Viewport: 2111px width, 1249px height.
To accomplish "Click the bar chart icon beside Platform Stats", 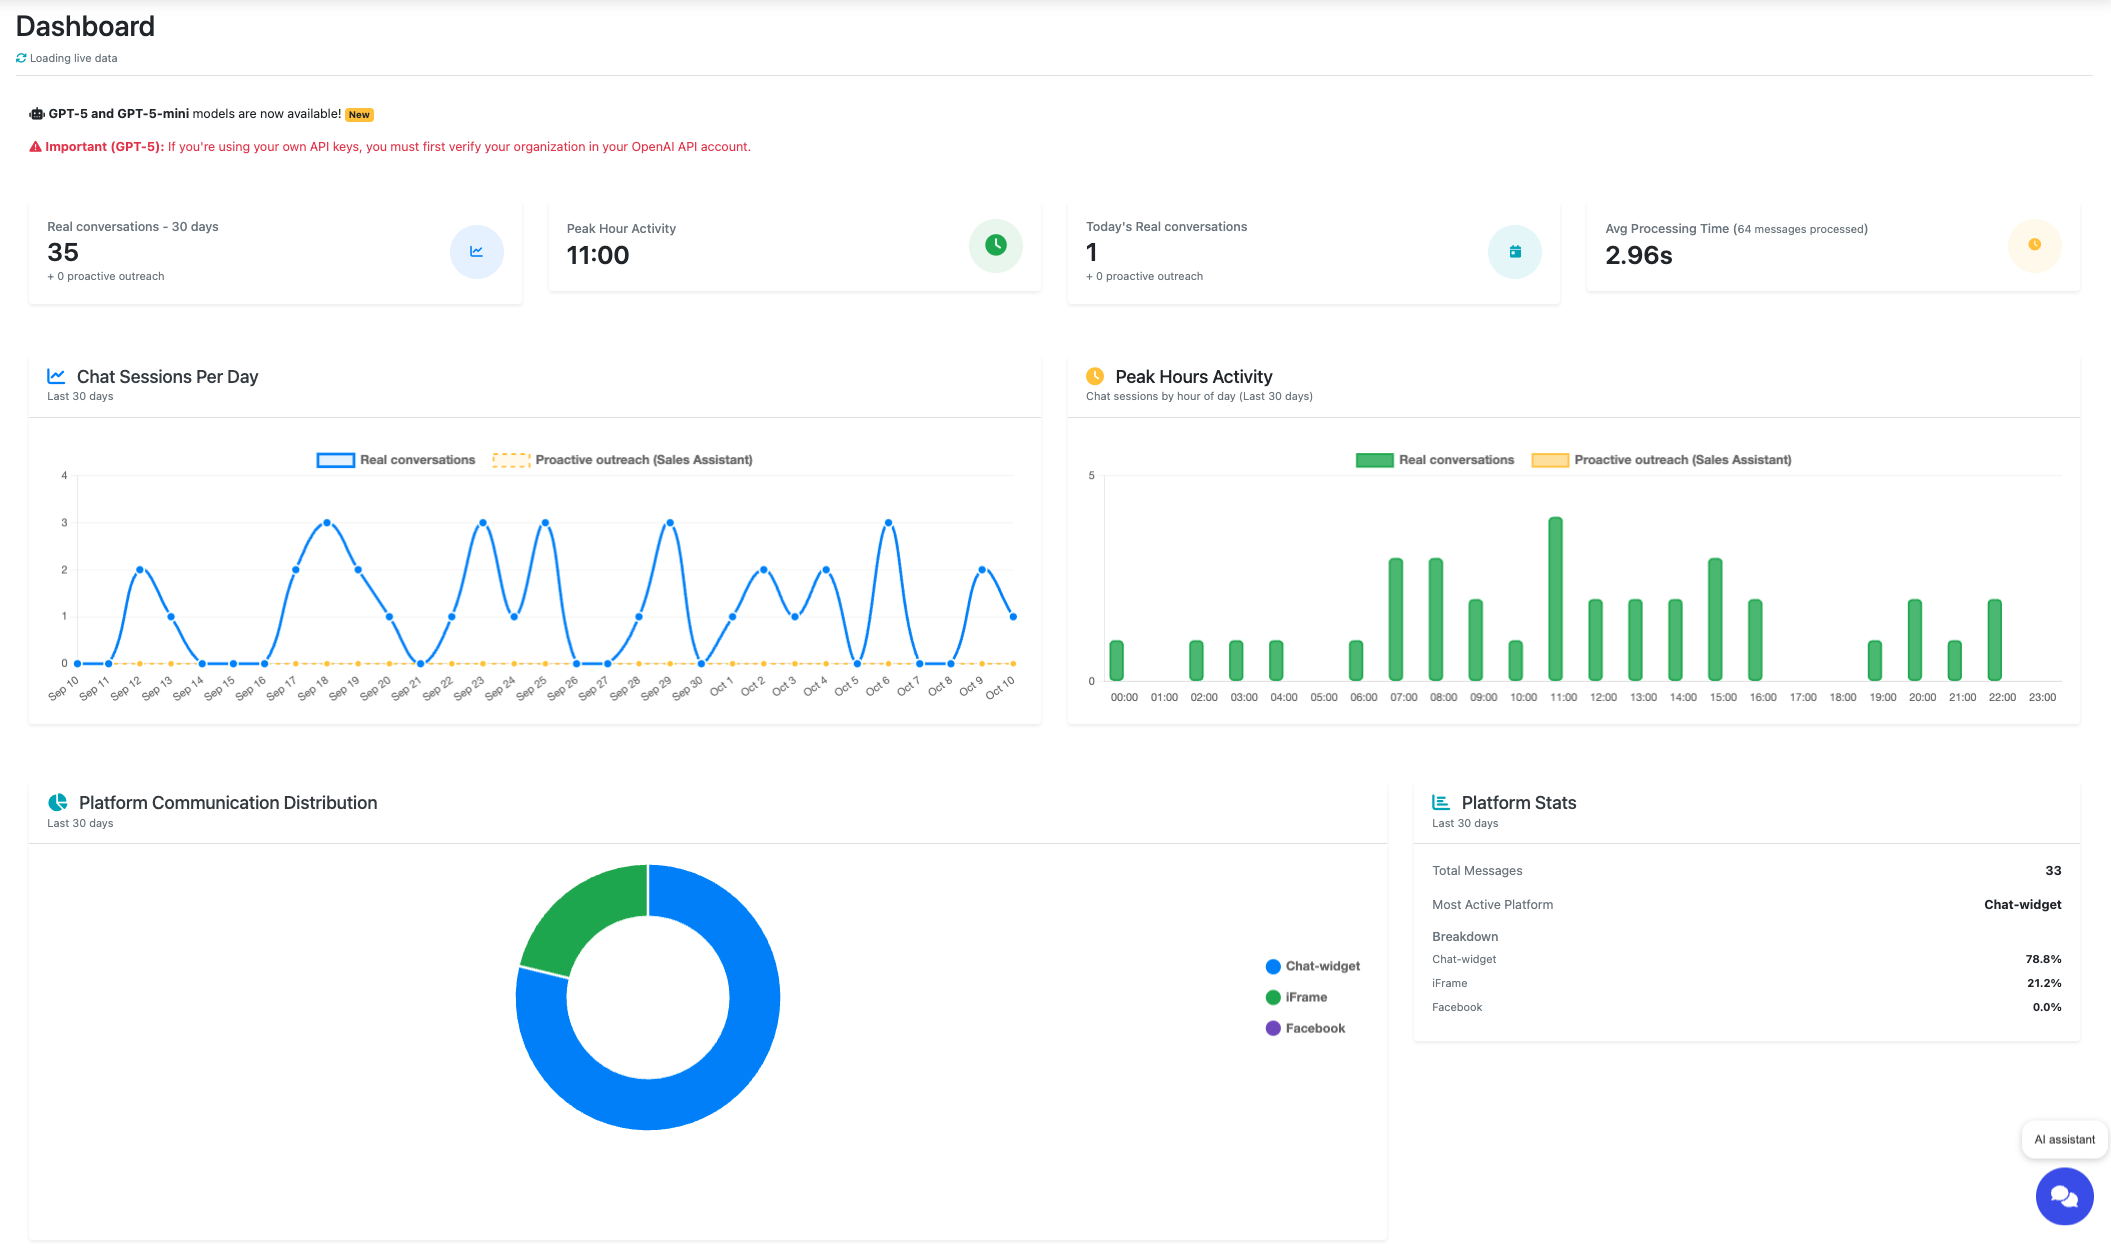I will [1441, 802].
